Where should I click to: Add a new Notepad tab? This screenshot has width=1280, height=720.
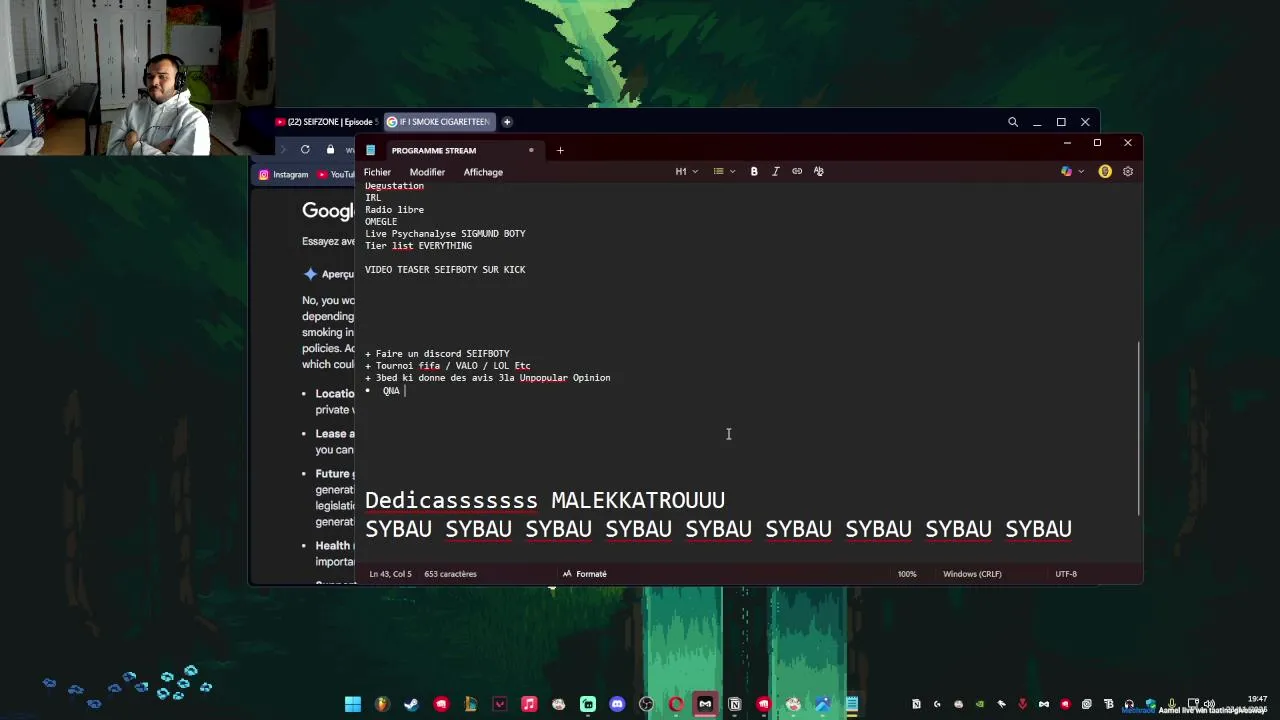tap(560, 150)
